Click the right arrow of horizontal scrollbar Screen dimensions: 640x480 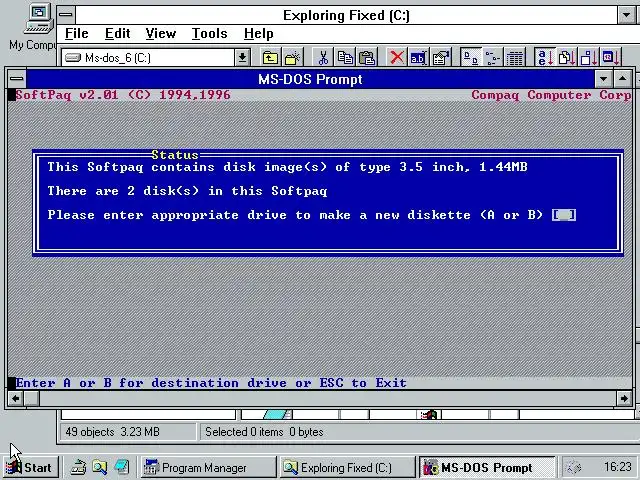(624, 398)
